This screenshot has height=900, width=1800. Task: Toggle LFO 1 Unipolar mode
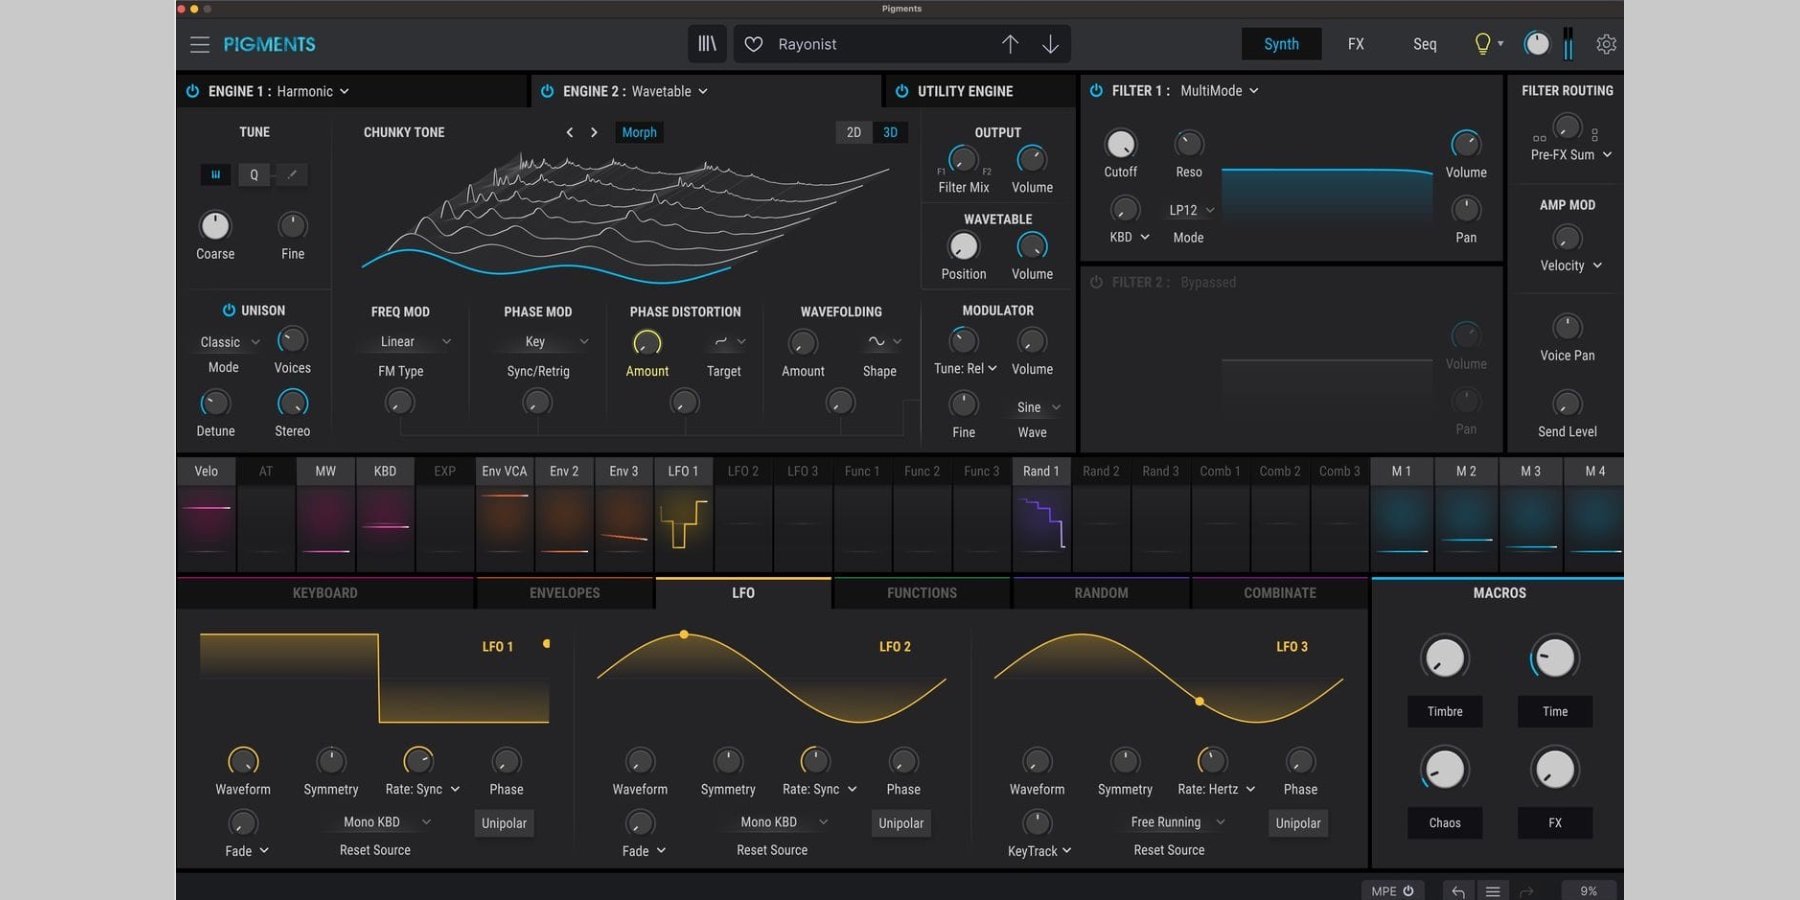(x=504, y=823)
